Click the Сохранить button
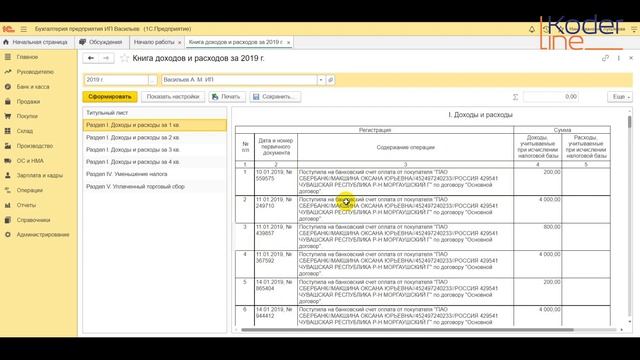The height and width of the screenshot is (360, 640). click(275, 97)
